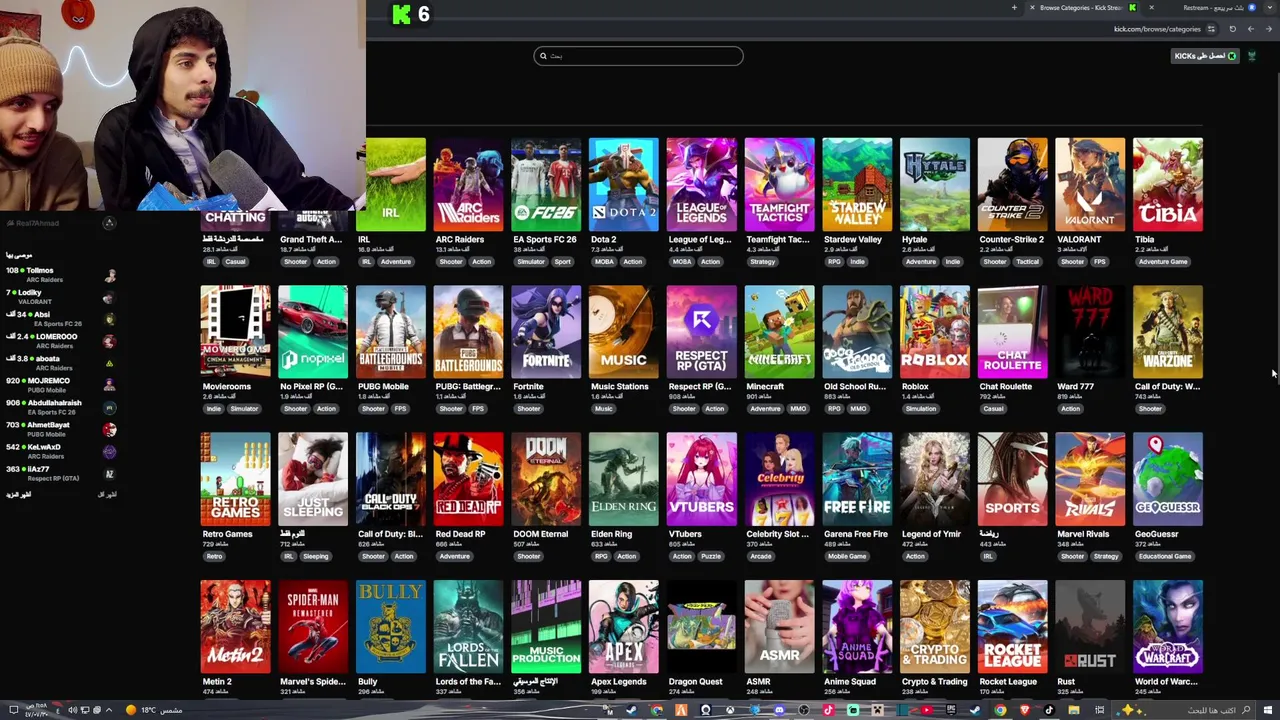Open OBS Studio from the taskbar
Screen dimensions: 1280x720
coord(803,710)
